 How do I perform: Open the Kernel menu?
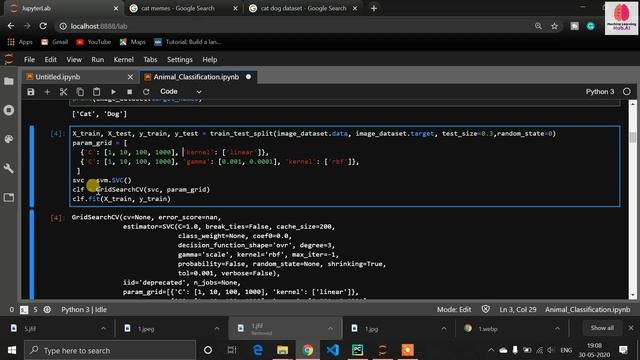[x=123, y=60]
